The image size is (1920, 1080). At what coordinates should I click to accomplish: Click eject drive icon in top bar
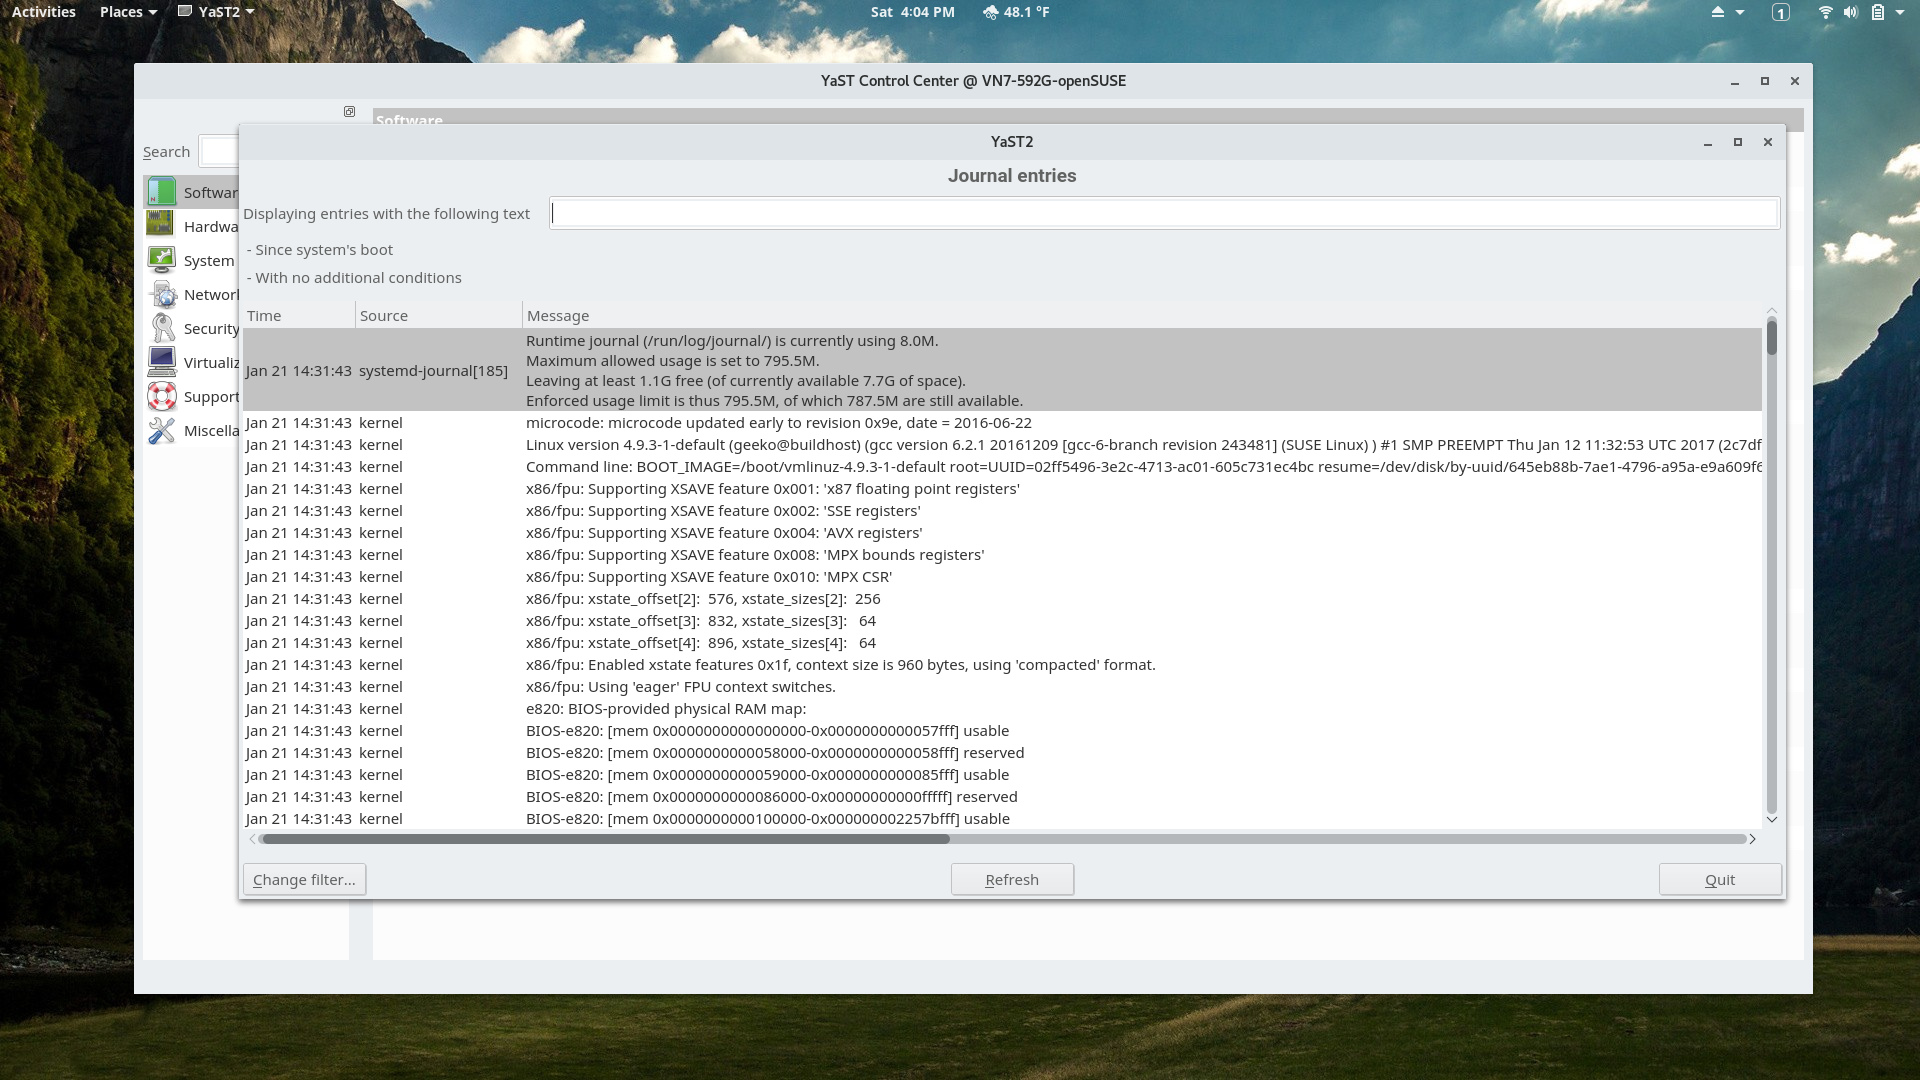1718,12
